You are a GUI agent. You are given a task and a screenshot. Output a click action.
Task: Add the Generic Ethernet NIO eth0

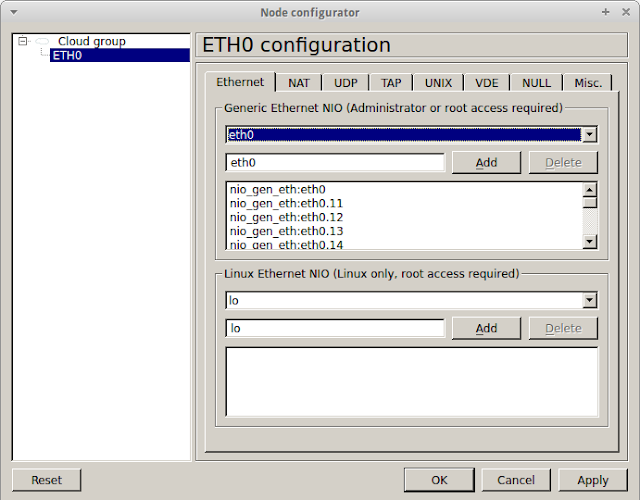(486, 162)
